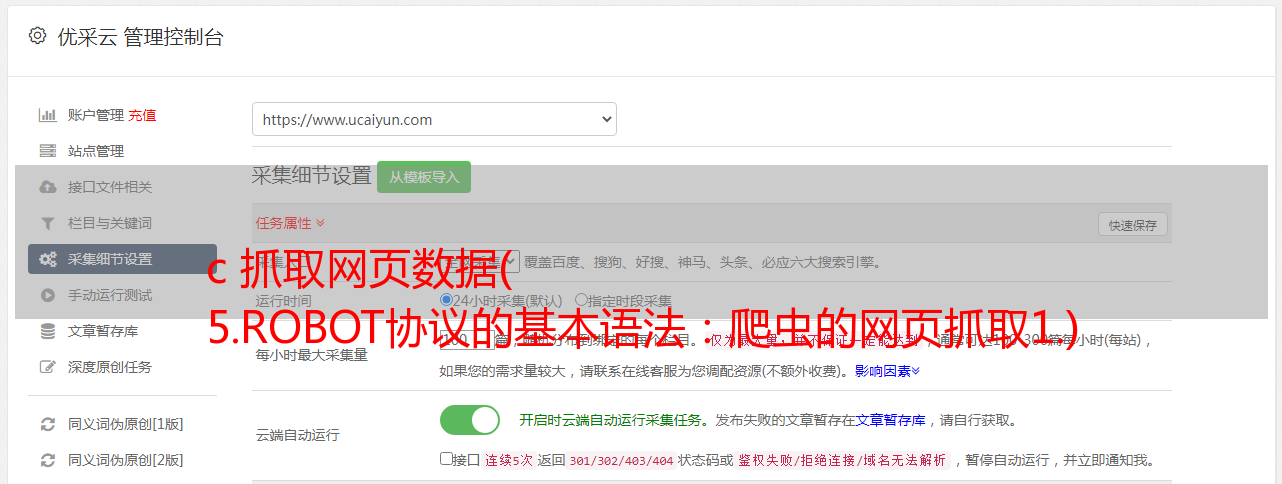
Task: Expand the 影响因素 details link
Action: click(x=887, y=371)
